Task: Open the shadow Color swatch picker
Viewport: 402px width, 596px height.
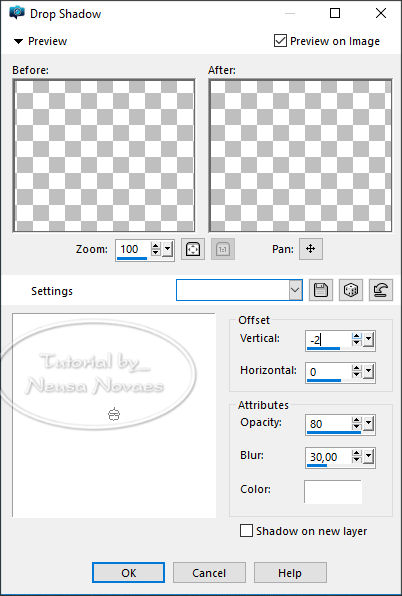Action: click(x=333, y=491)
